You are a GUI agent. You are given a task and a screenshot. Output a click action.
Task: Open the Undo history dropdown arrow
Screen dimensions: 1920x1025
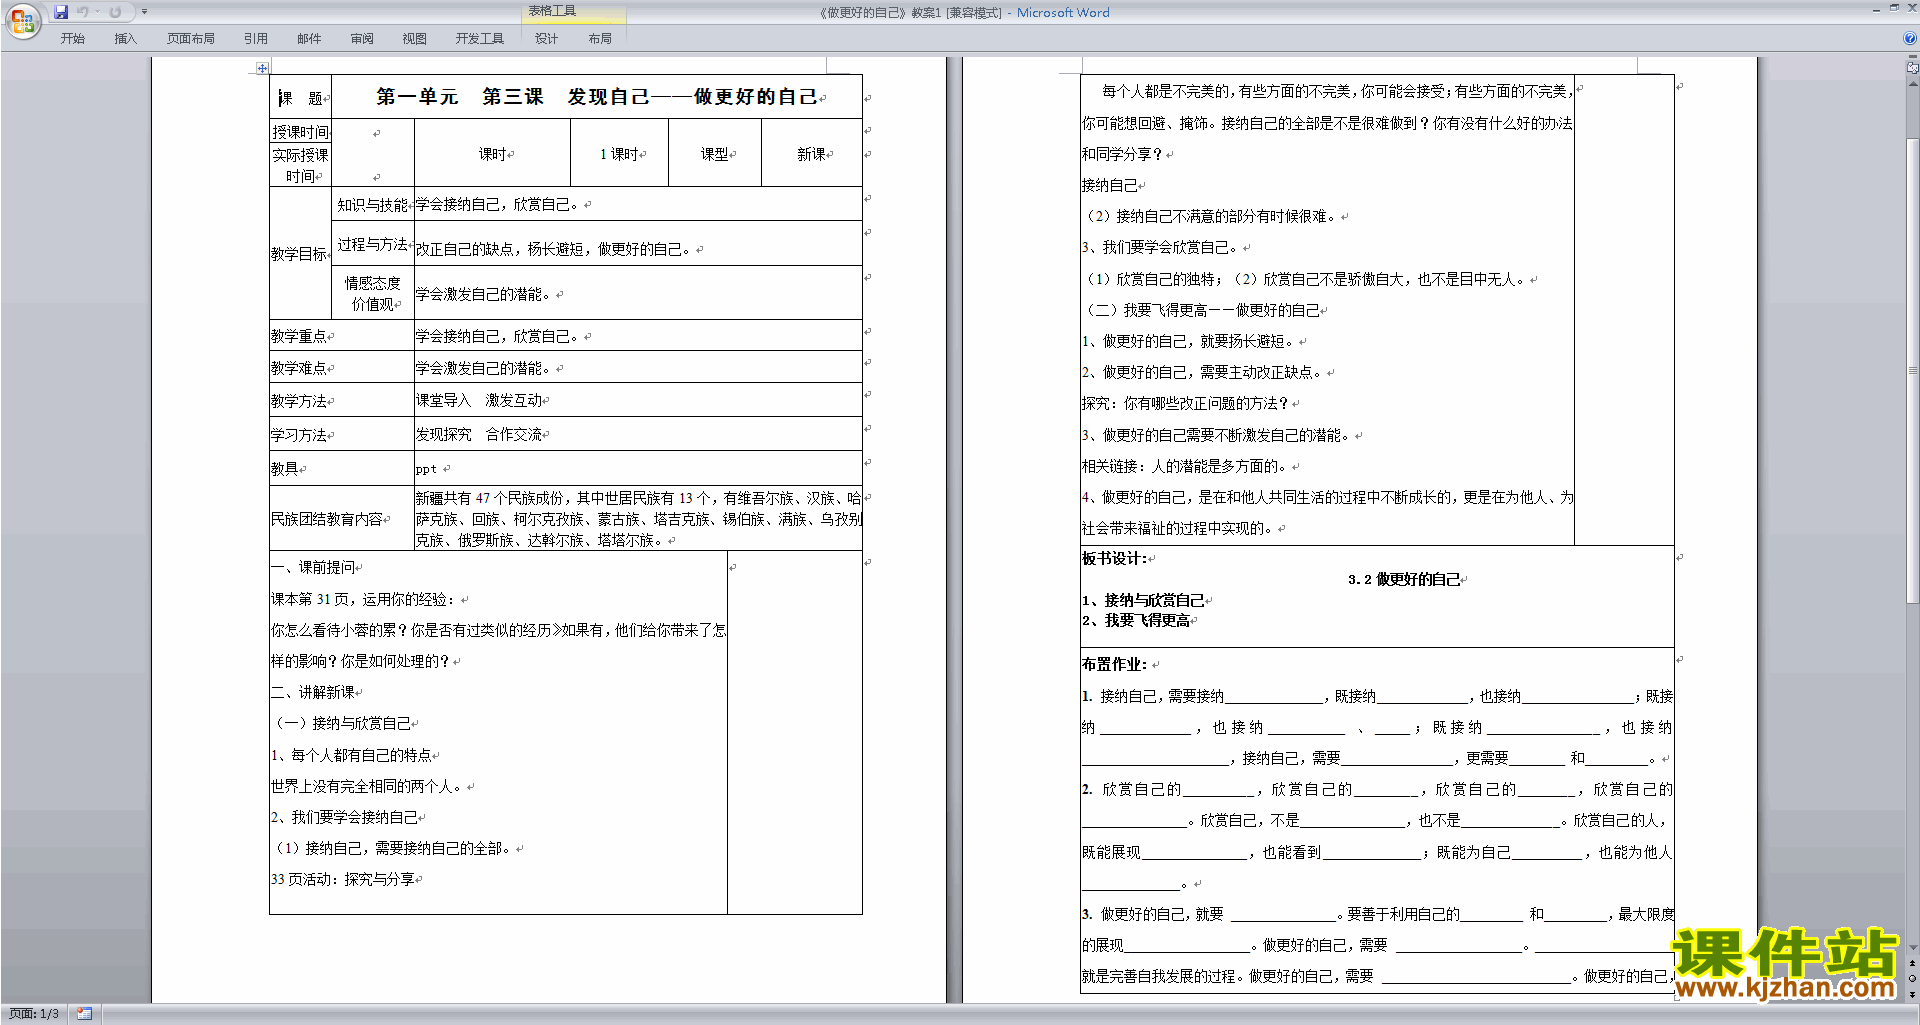tap(98, 12)
